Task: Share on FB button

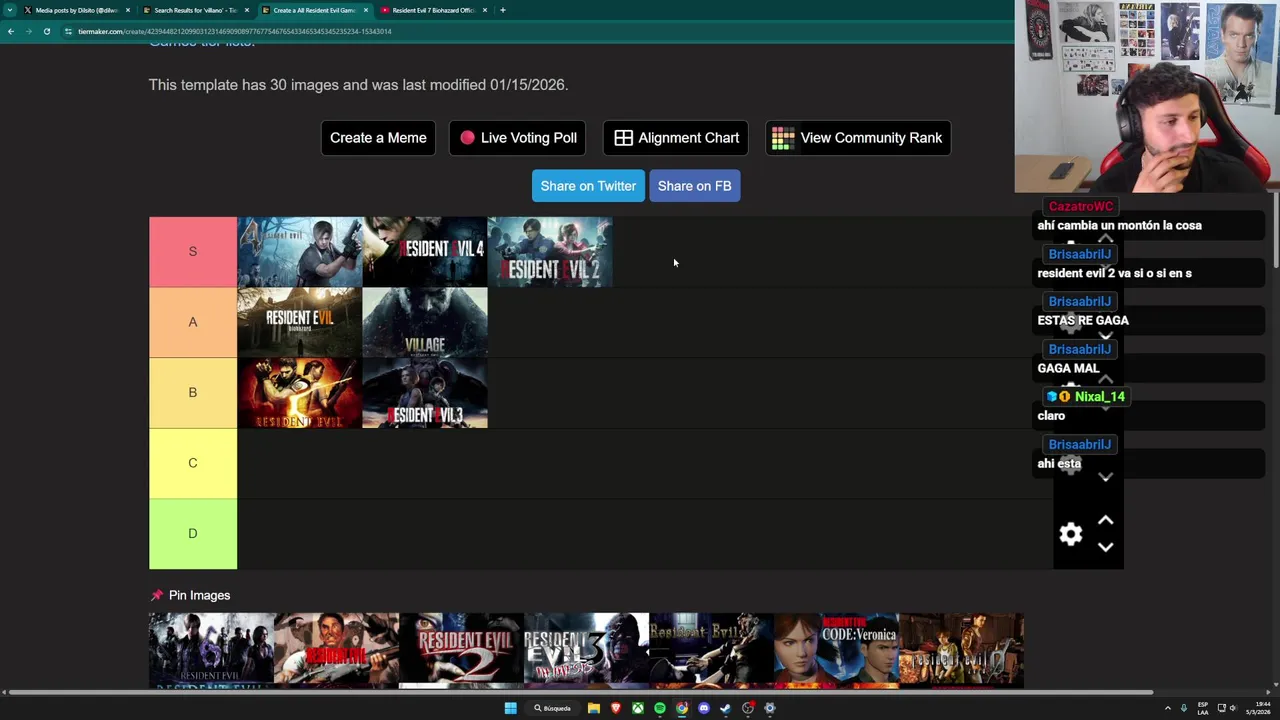Action: 695,186
